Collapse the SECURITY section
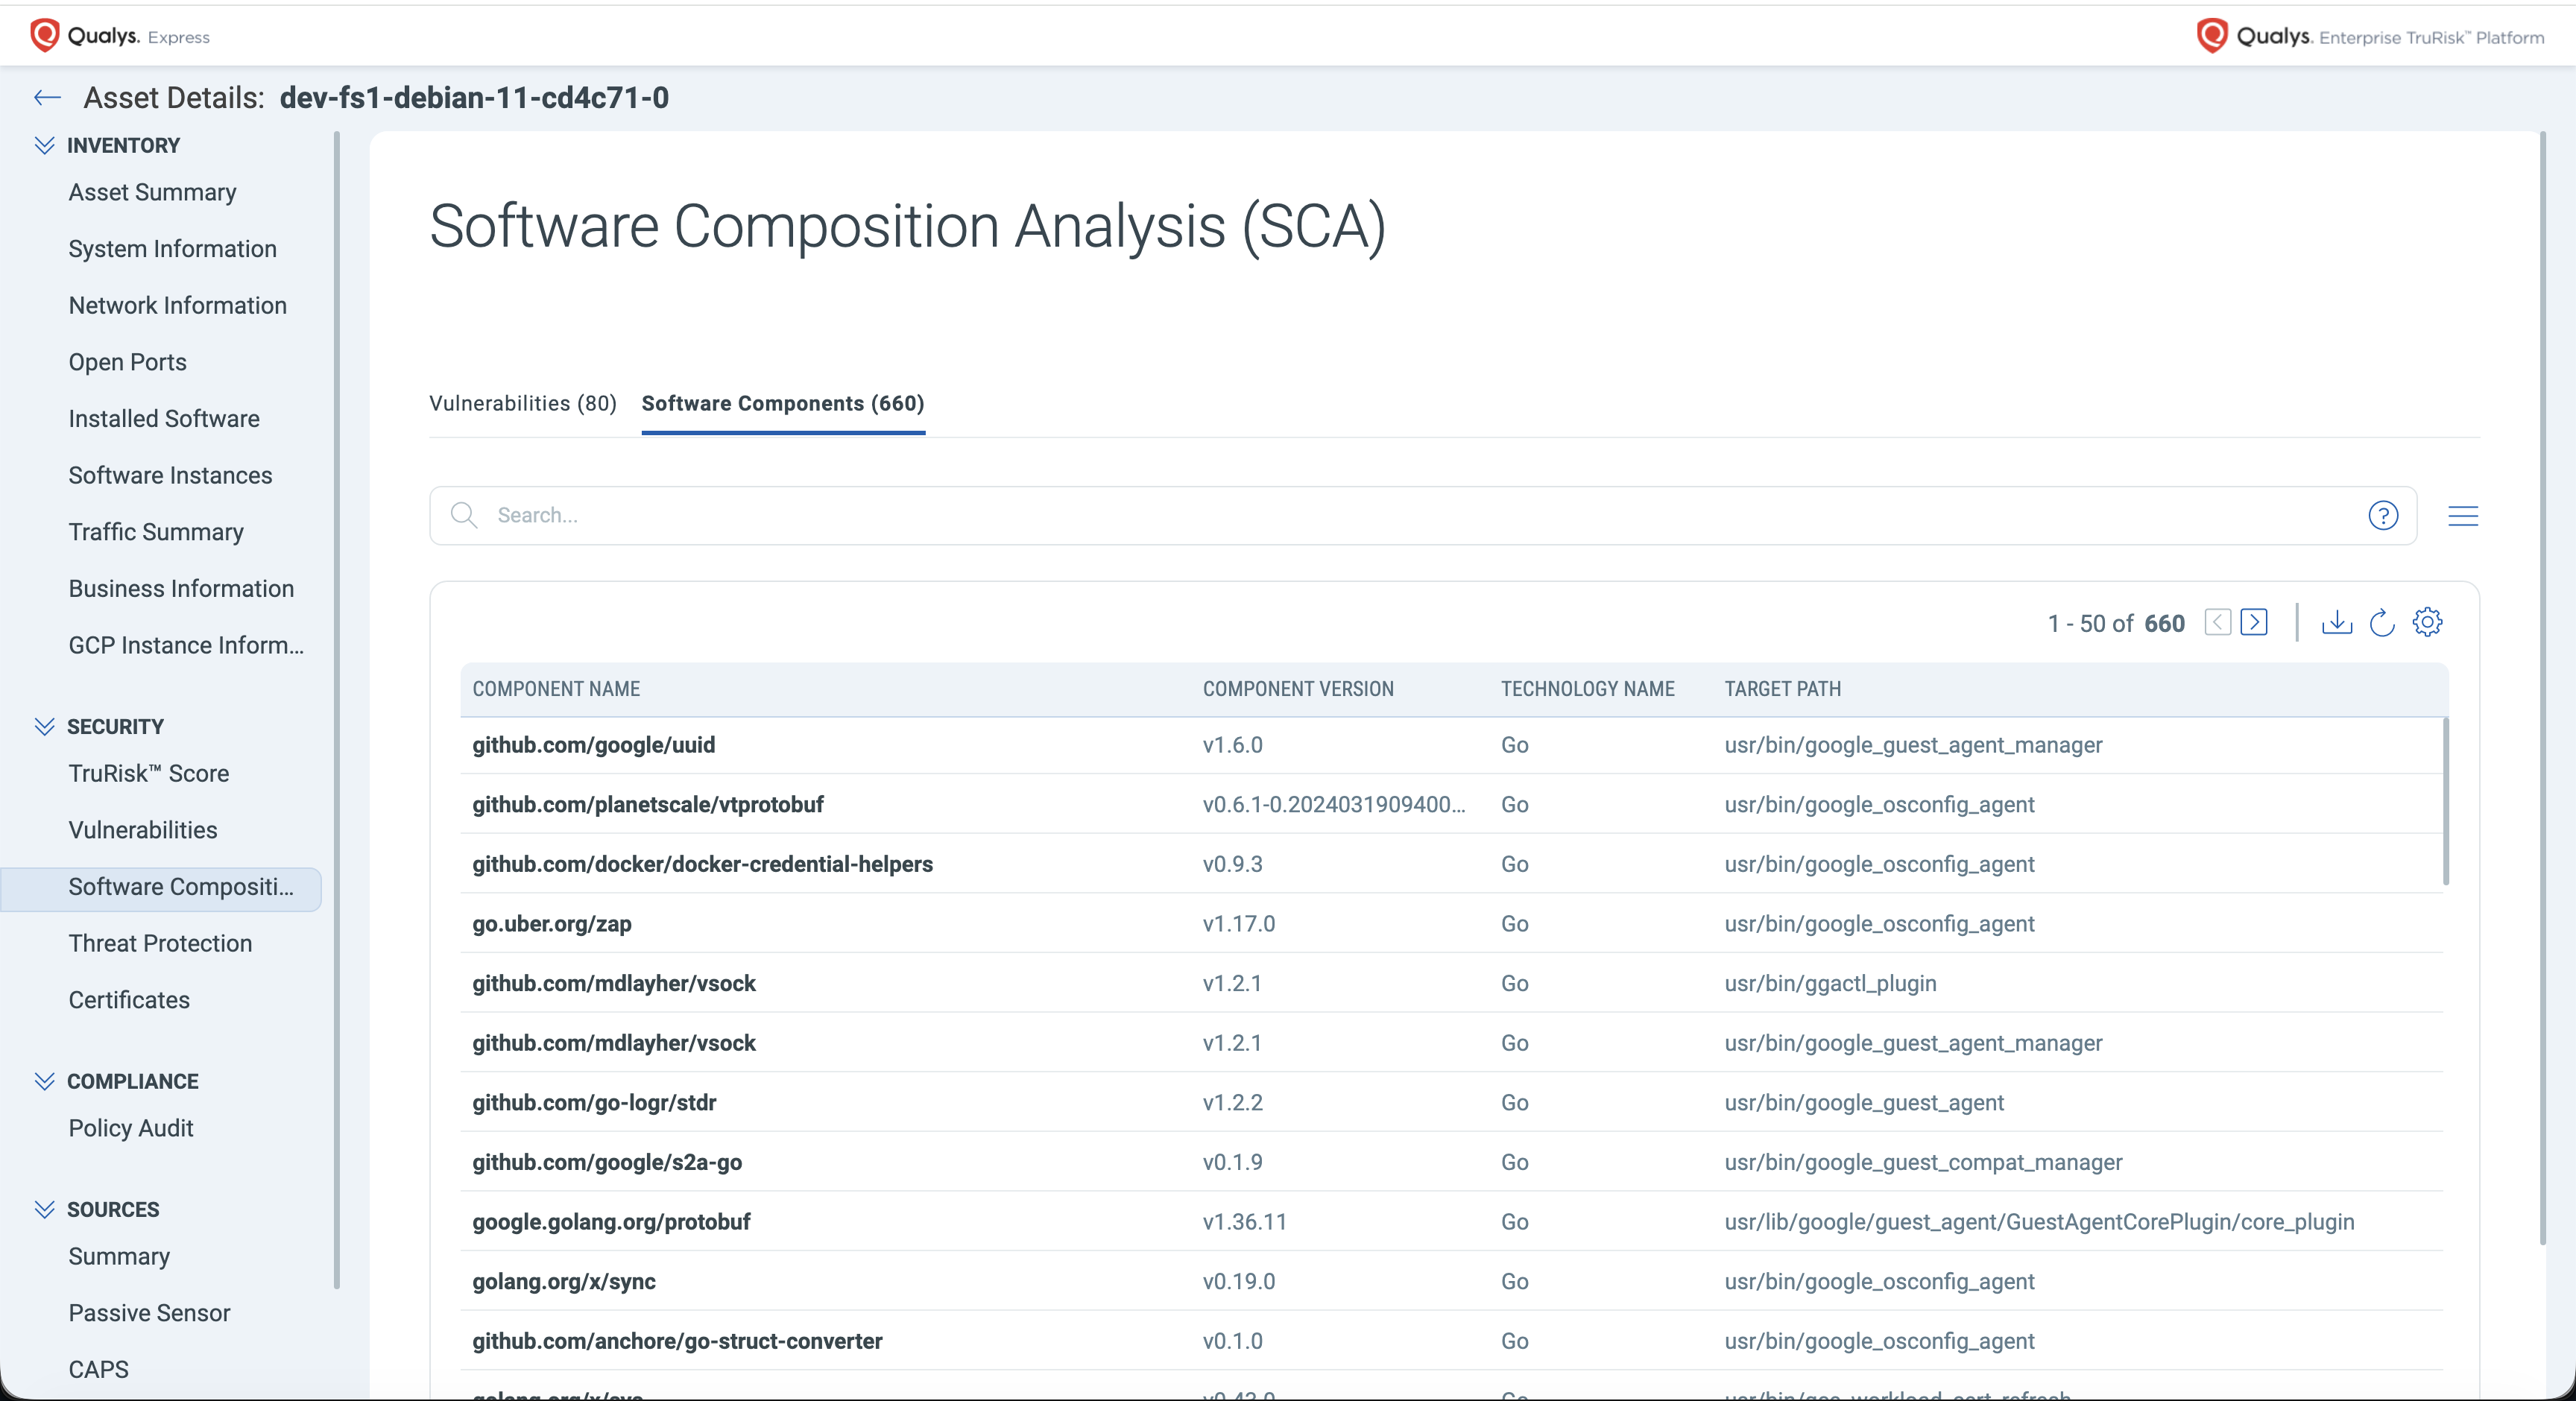 click(44, 726)
